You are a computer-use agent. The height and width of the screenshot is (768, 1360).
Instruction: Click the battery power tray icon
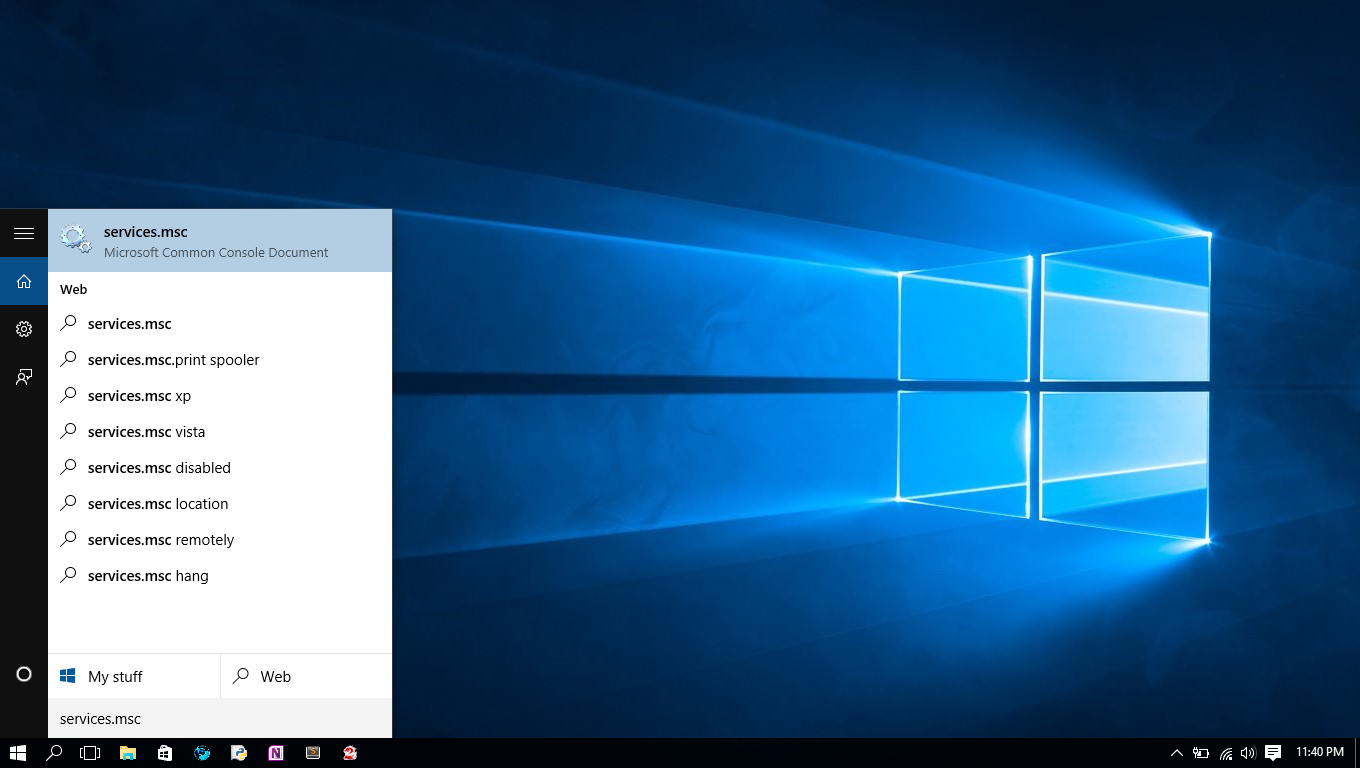pos(1201,753)
